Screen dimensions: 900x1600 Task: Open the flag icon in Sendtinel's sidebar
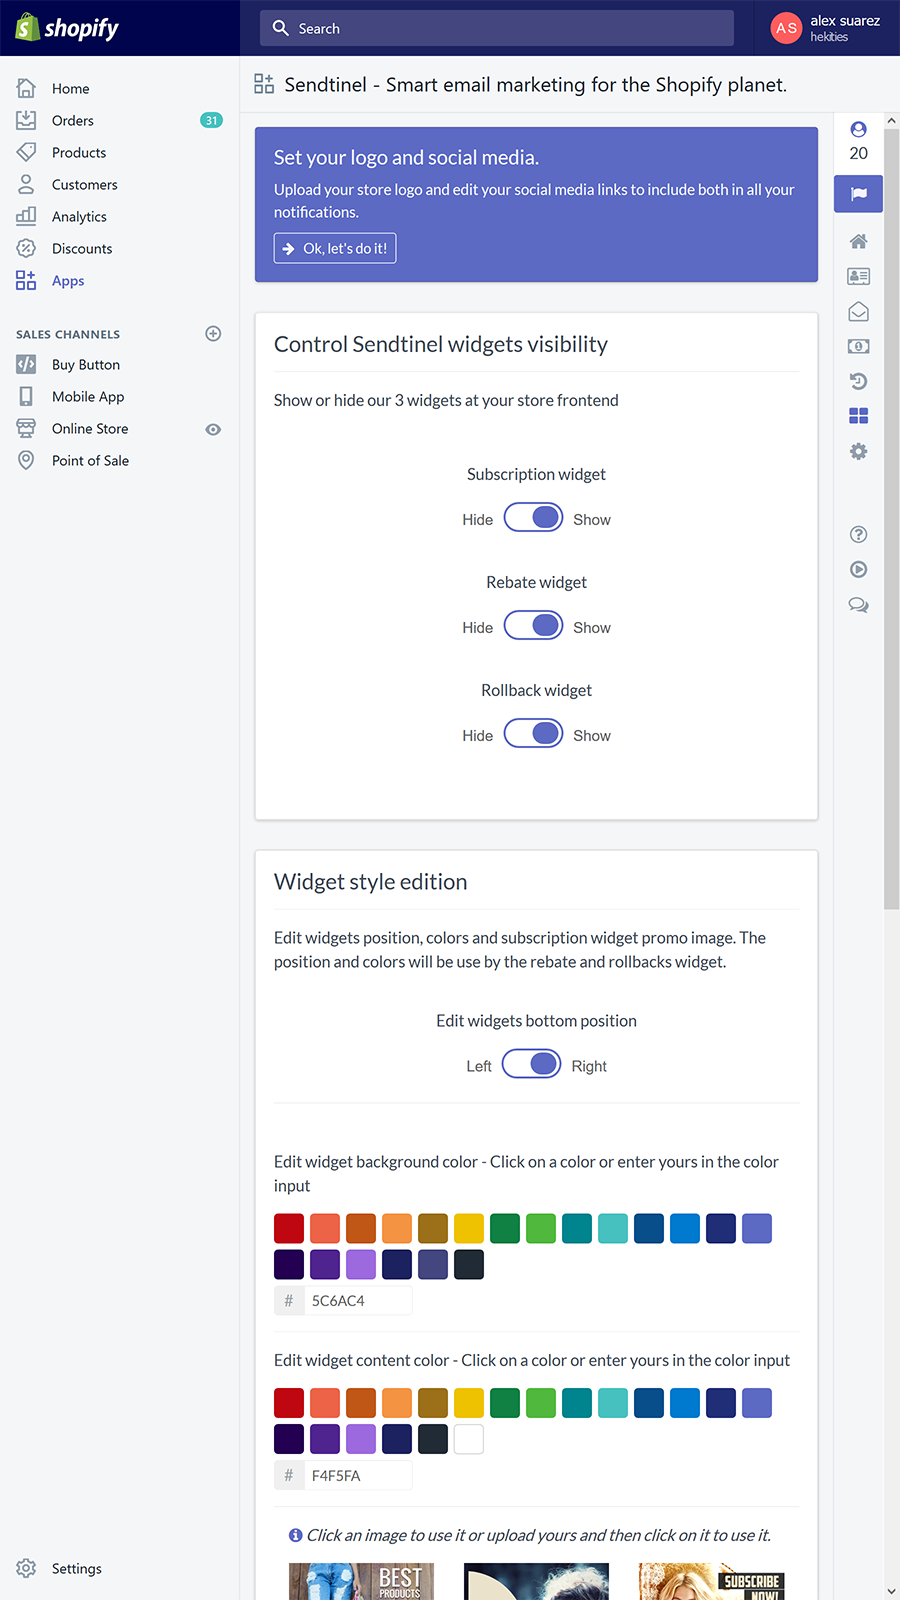tap(858, 194)
